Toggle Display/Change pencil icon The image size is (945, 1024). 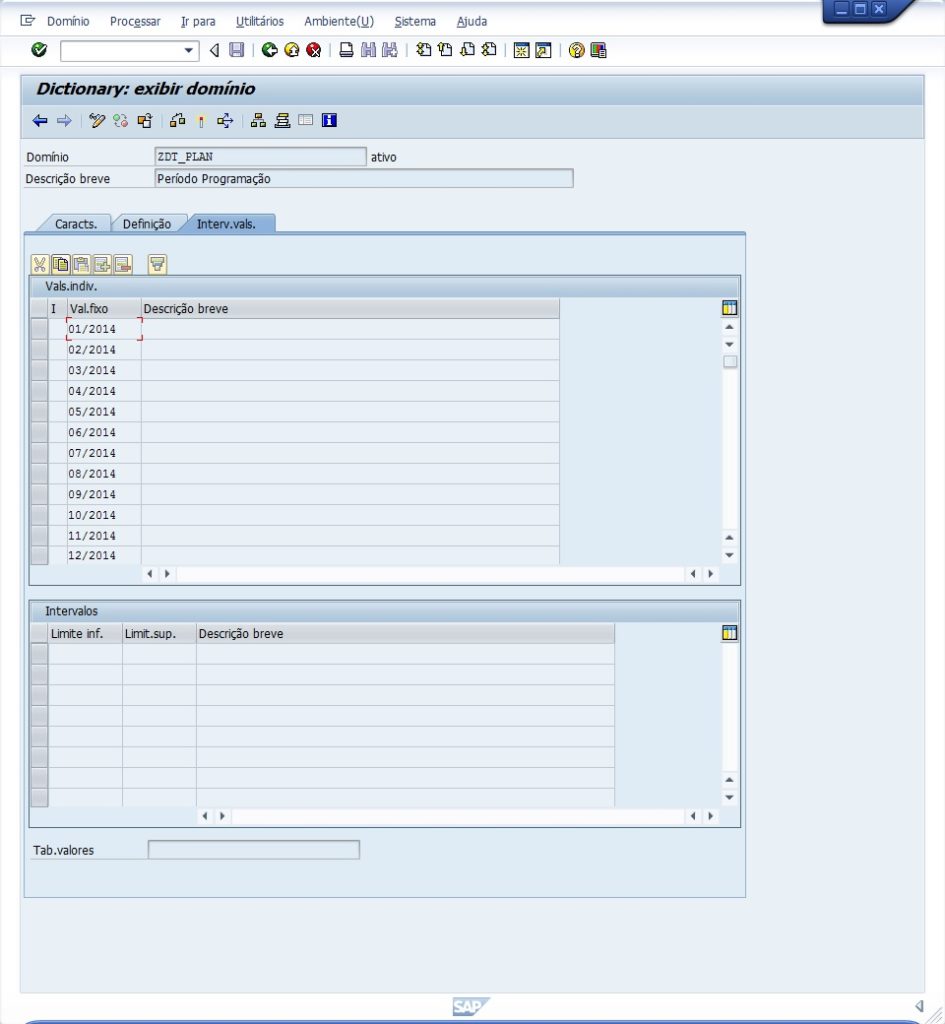(97, 121)
